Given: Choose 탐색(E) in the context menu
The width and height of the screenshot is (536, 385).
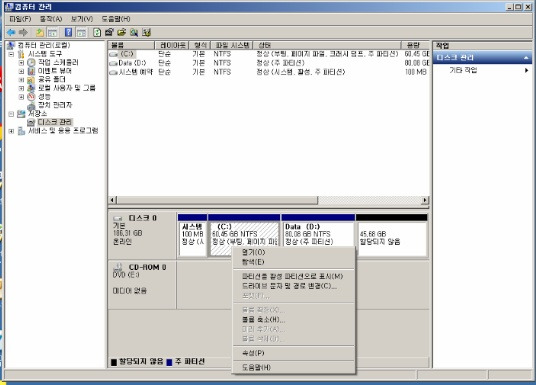Looking at the screenshot, I should pyautogui.click(x=293, y=262).
